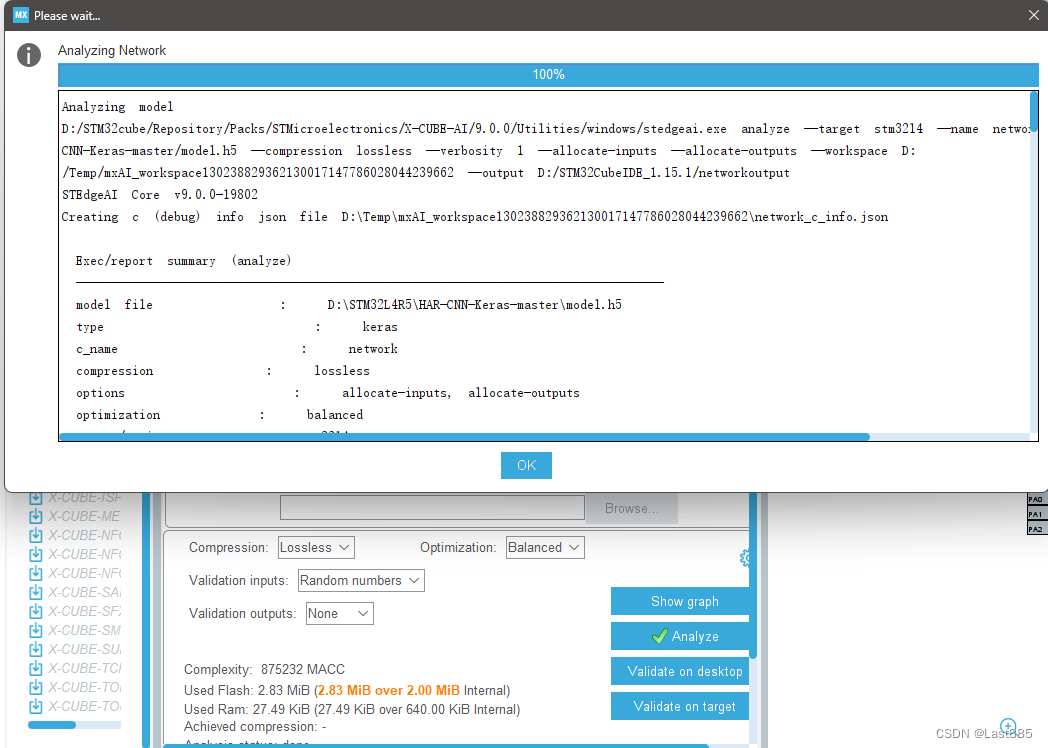The image size is (1048, 748).
Task: Click the 'STEdgeAI Core v9.0.0-19802' log line
Action: [x=159, y=195]
